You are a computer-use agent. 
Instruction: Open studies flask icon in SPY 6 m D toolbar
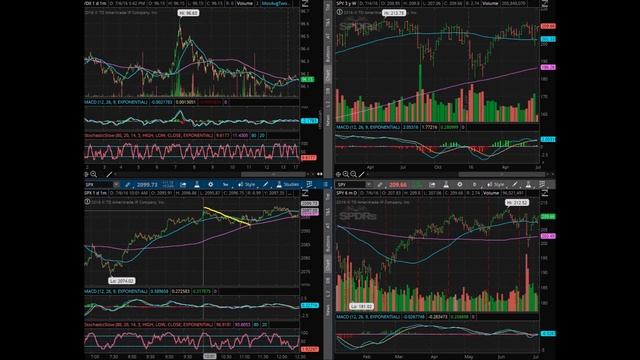click(528, 184)
